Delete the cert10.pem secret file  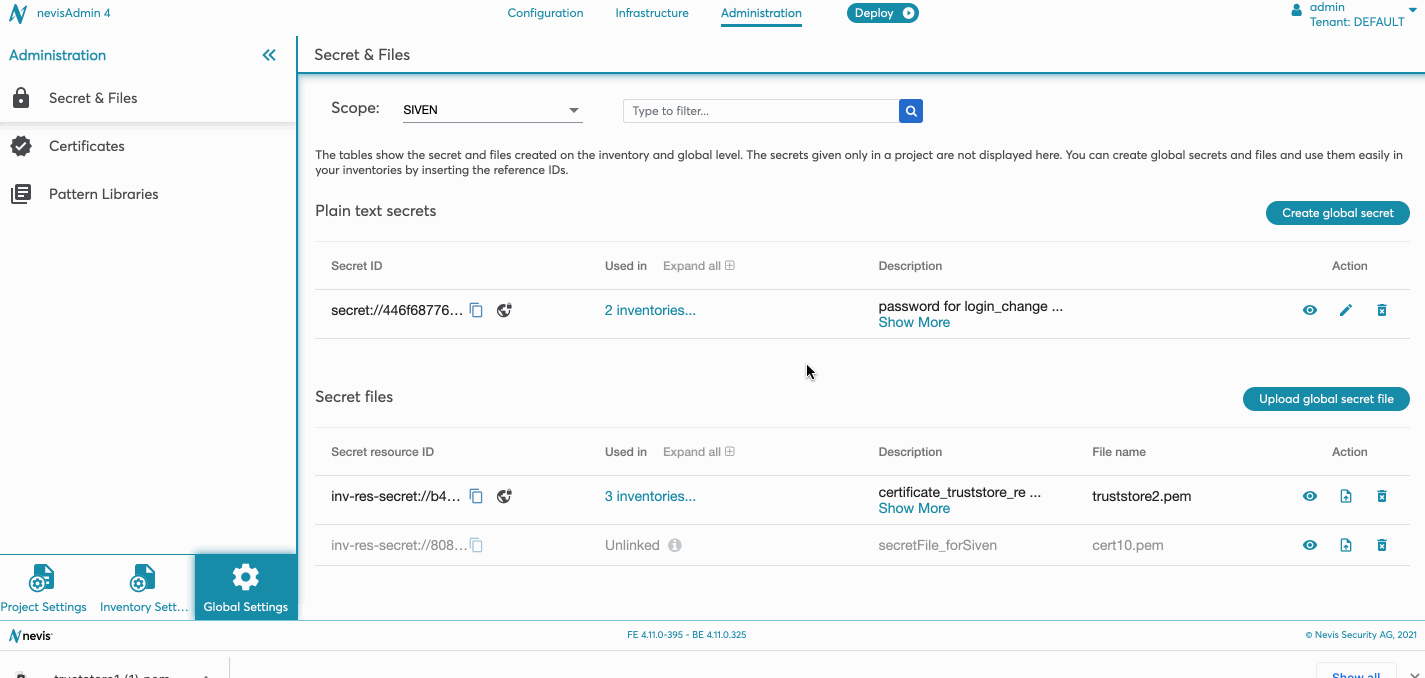tap(1381, 545)
